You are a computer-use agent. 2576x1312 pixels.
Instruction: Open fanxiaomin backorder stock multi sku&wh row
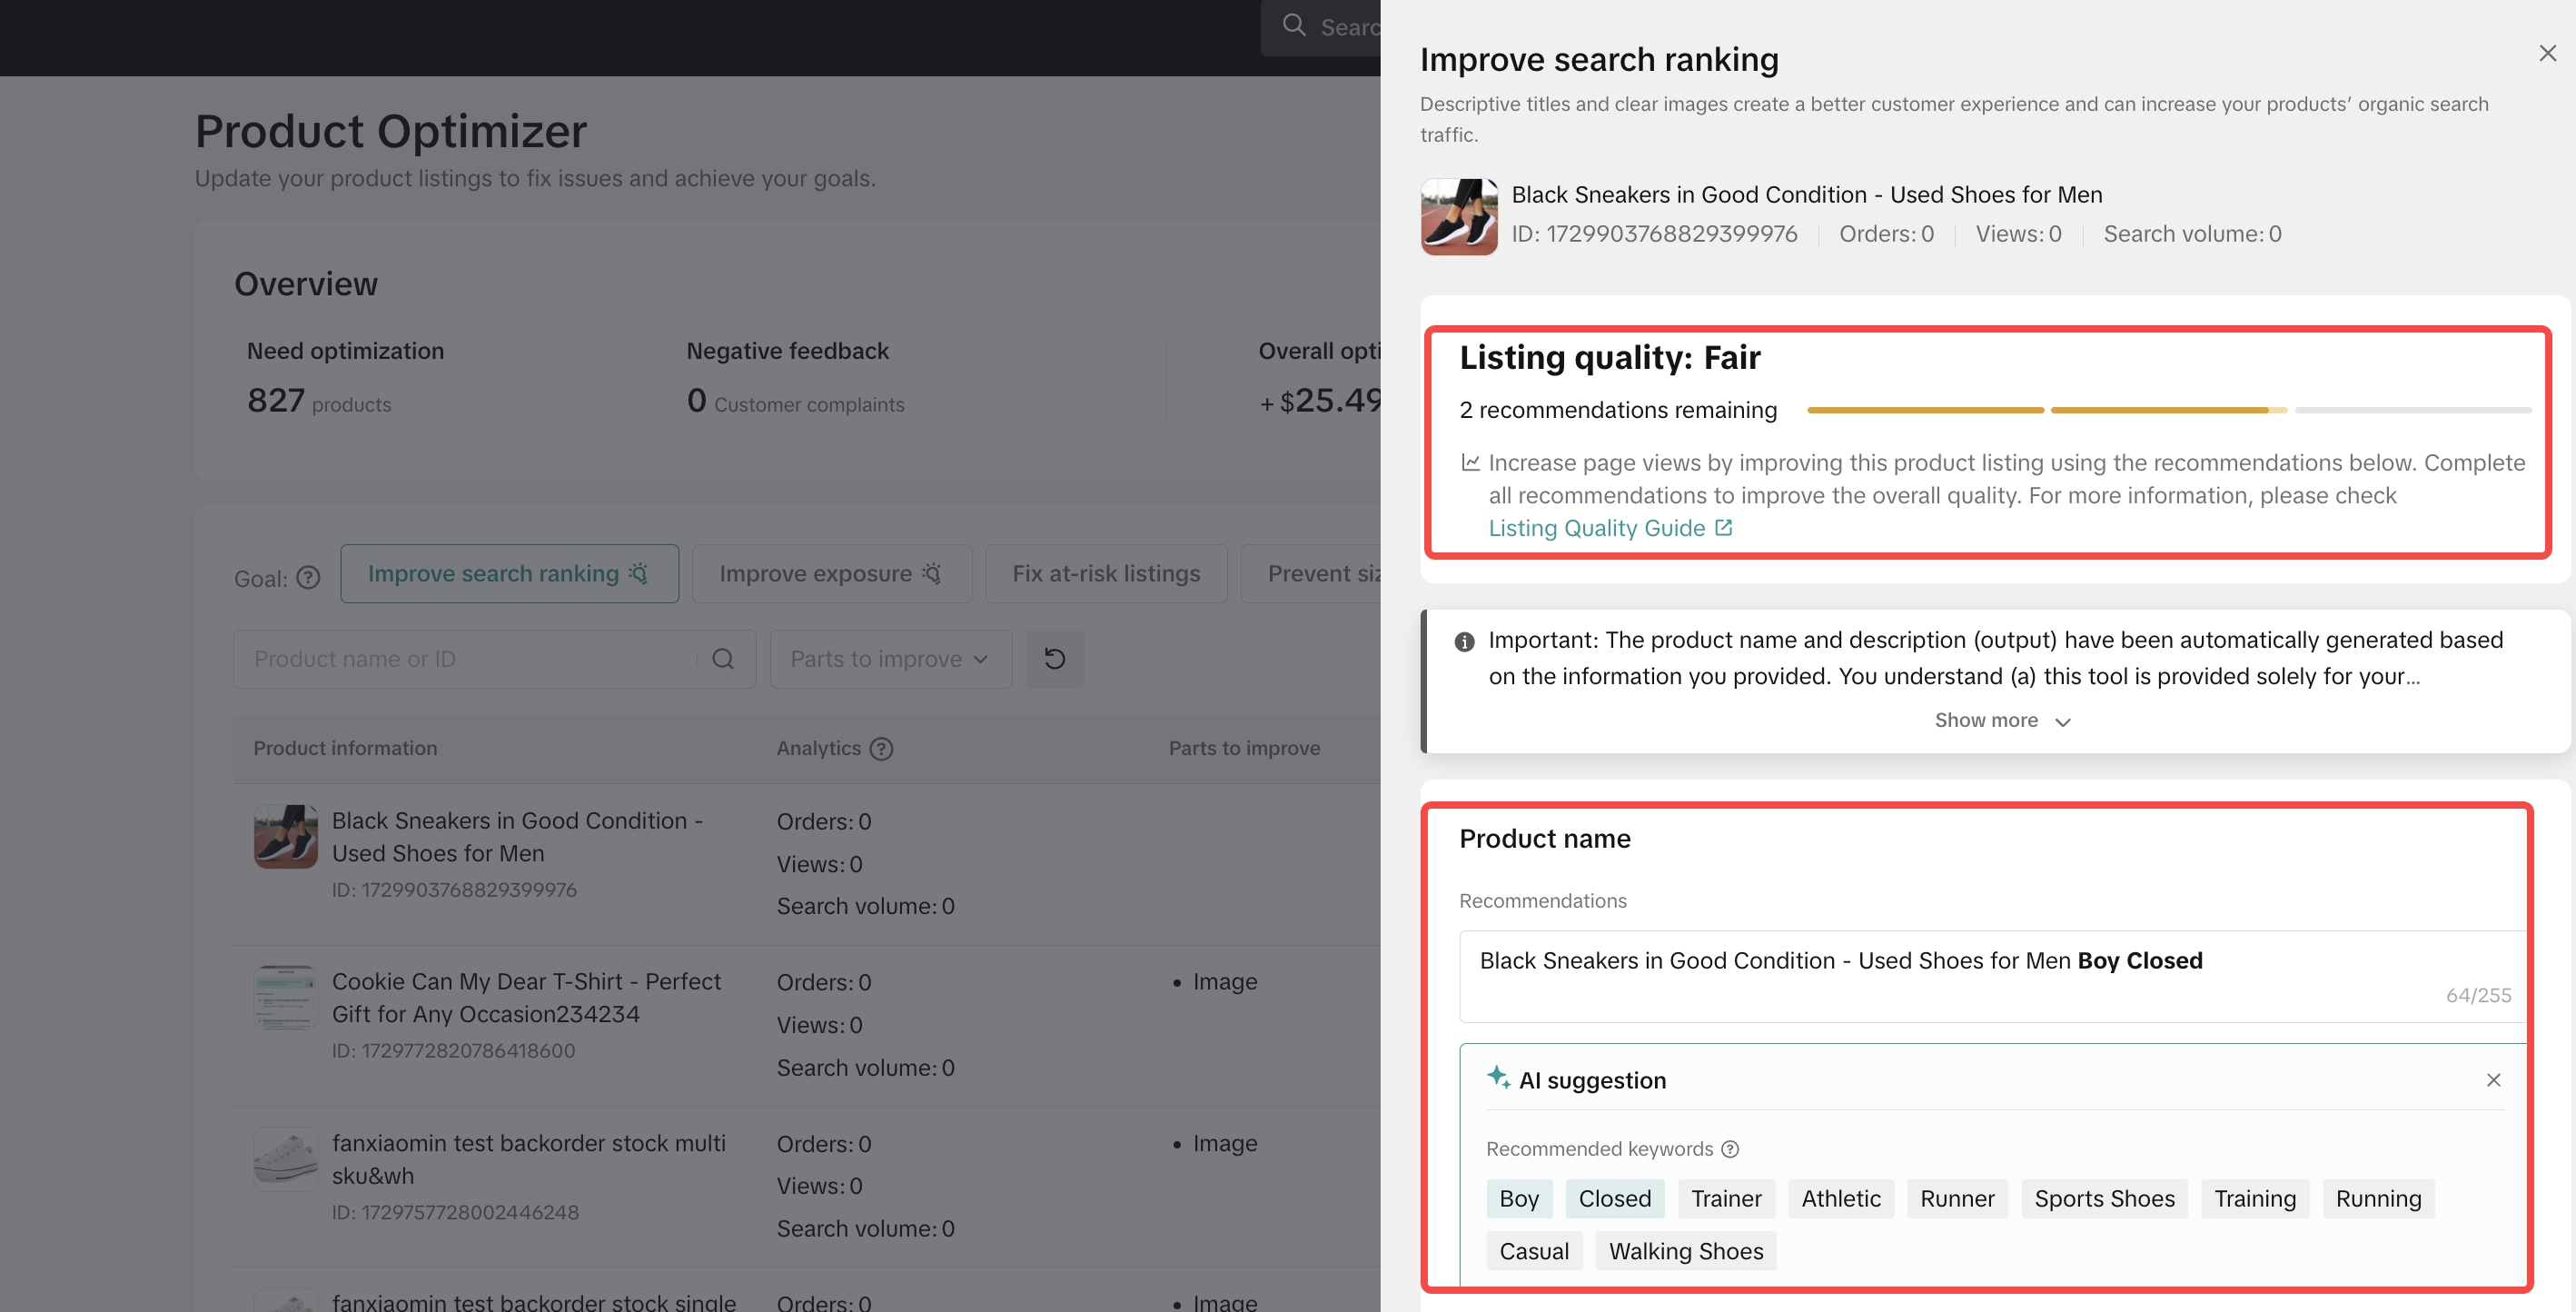point(529,1159)
